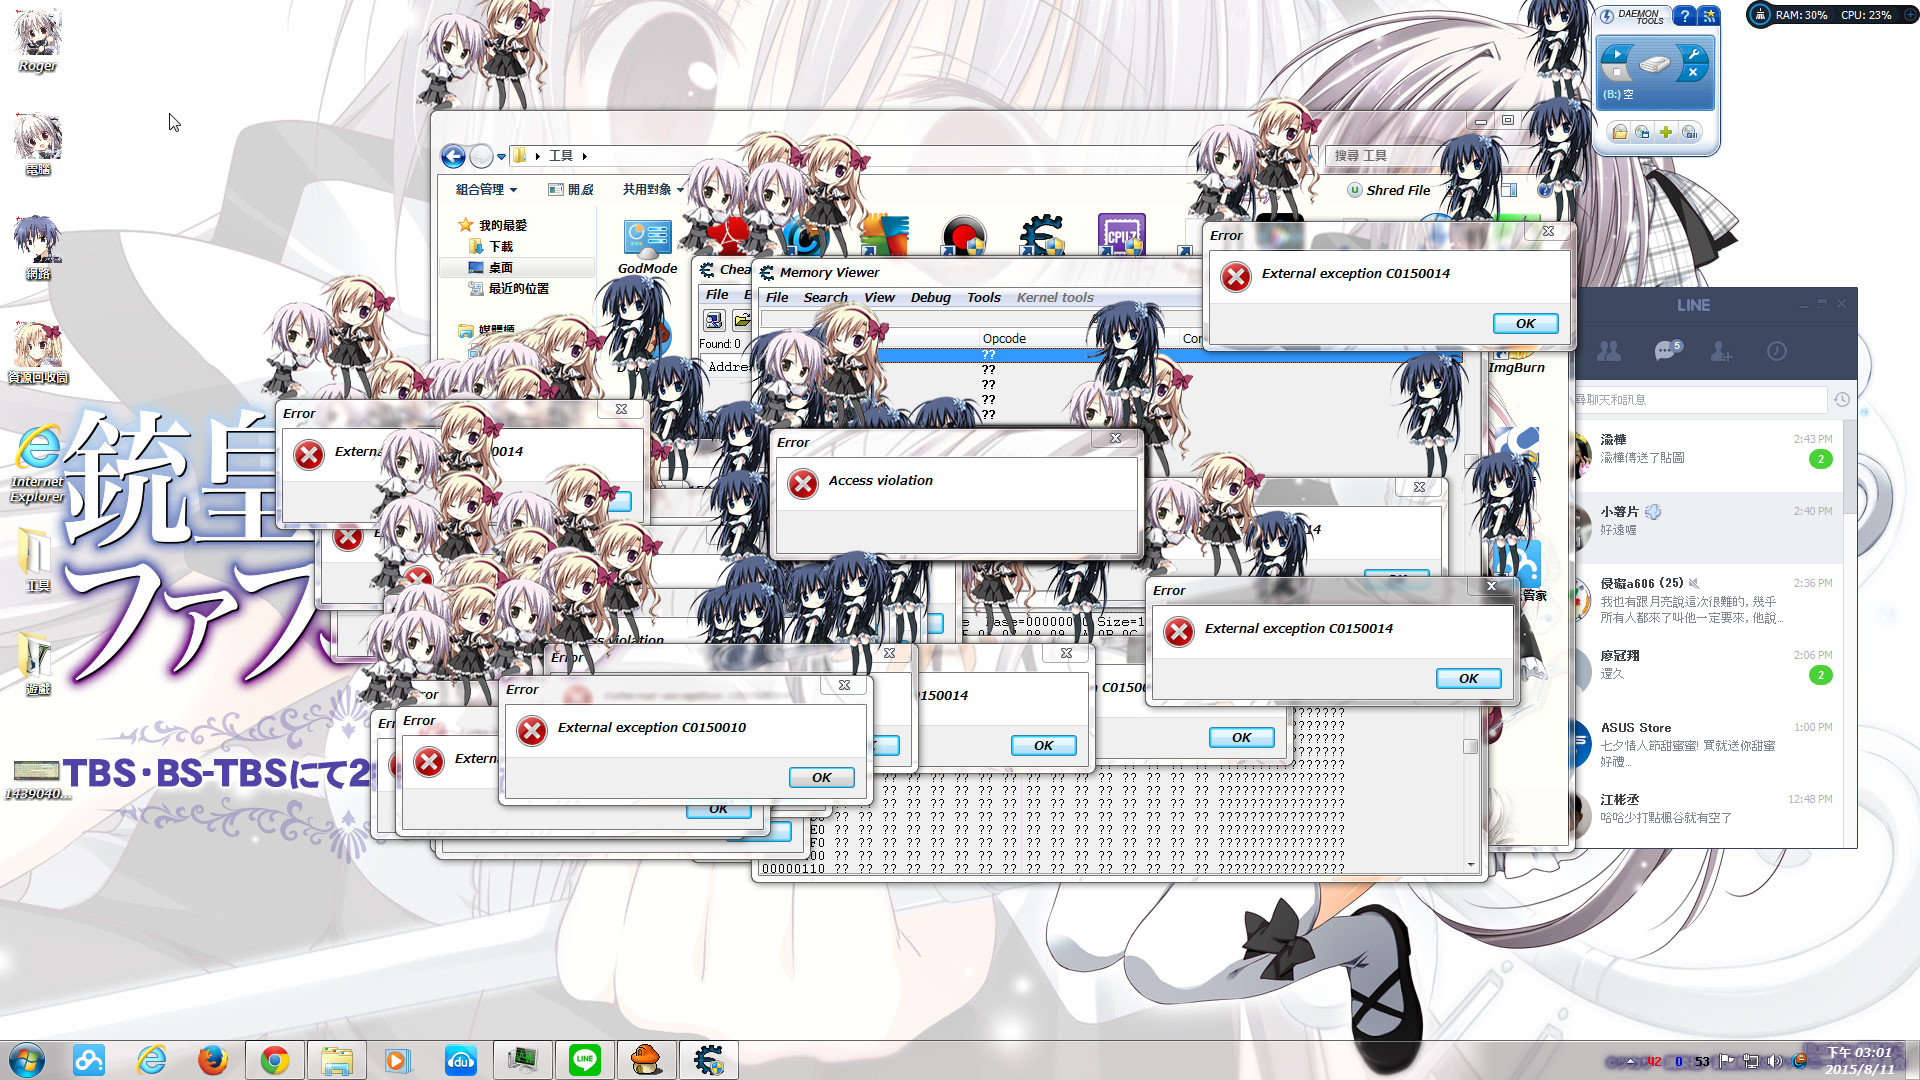Expand the 共用對象 dropdown menu
Image resolution: width=1920 pixels, height=1080 pixels.
tap(653, 190)
